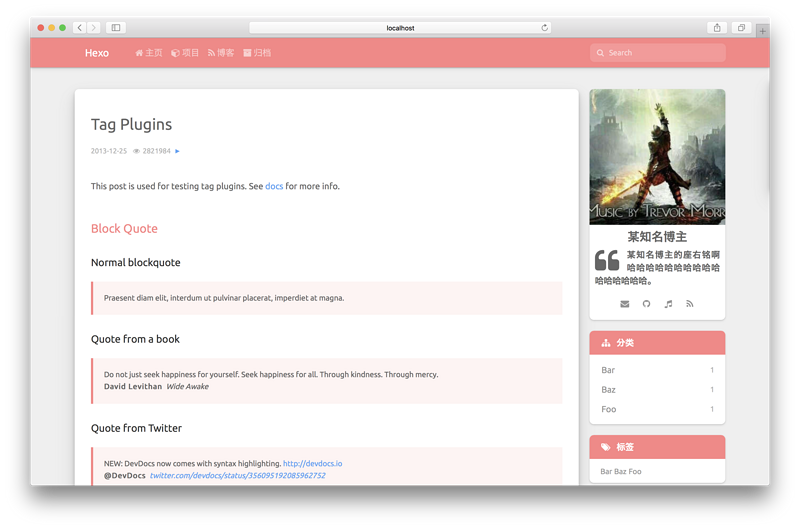Click the Wide Awake book title

187,386
